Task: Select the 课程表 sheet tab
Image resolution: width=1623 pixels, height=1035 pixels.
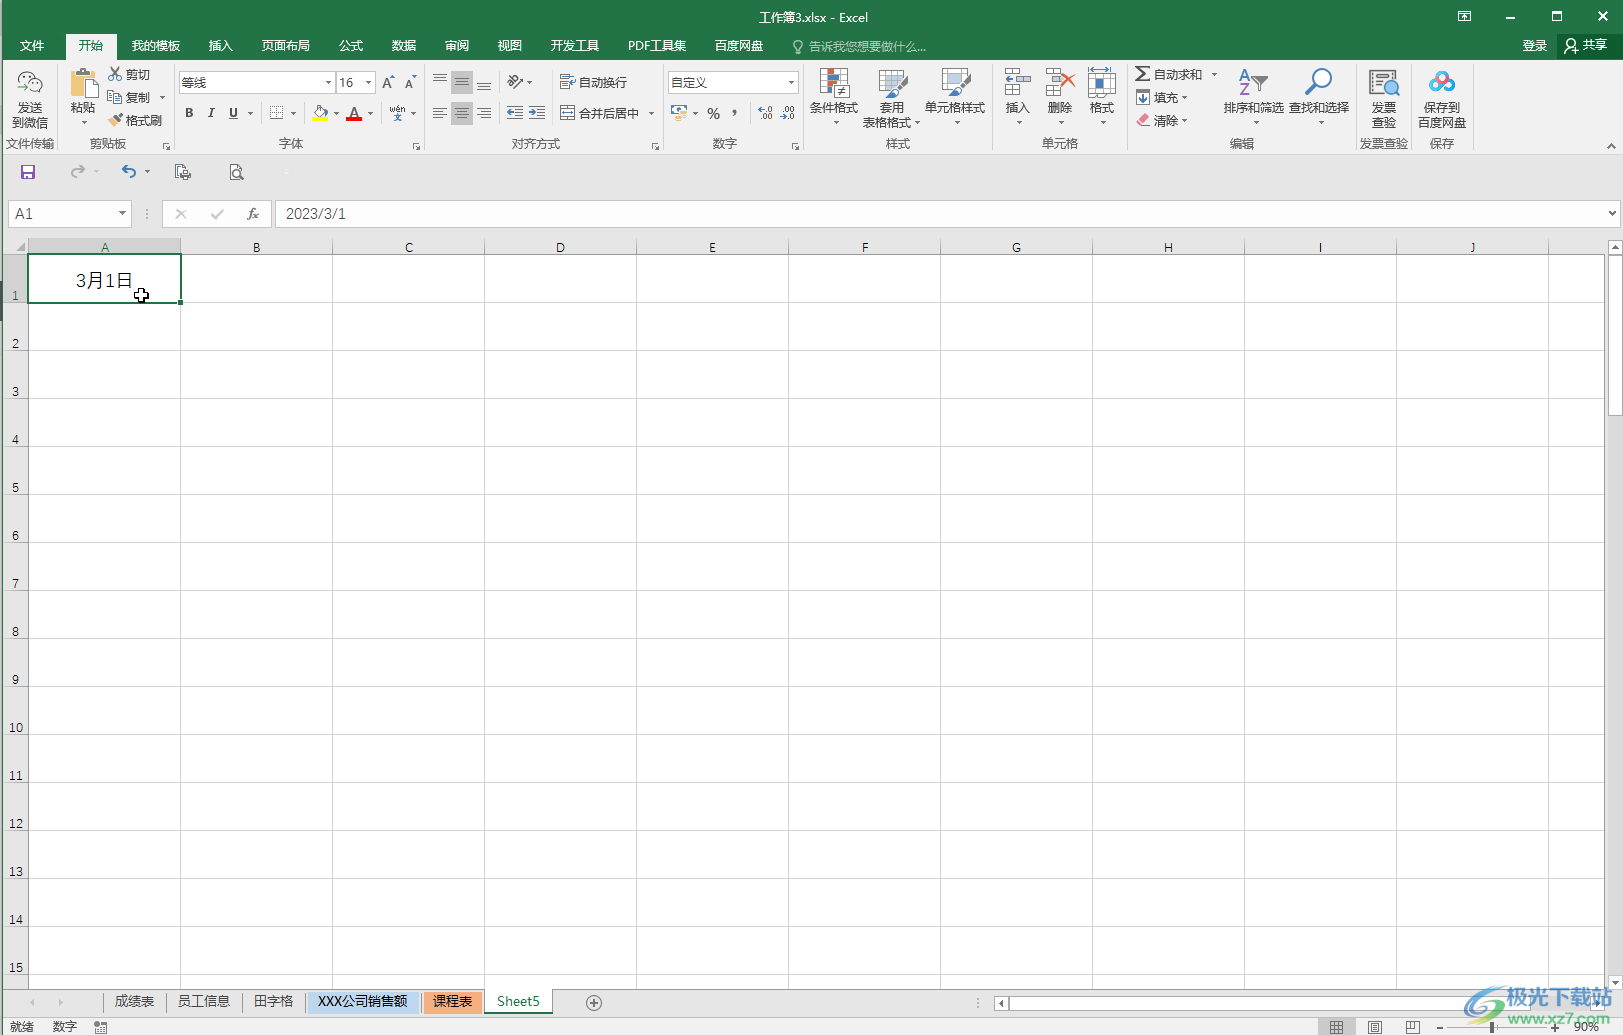Action: [x=453, y=1001]
